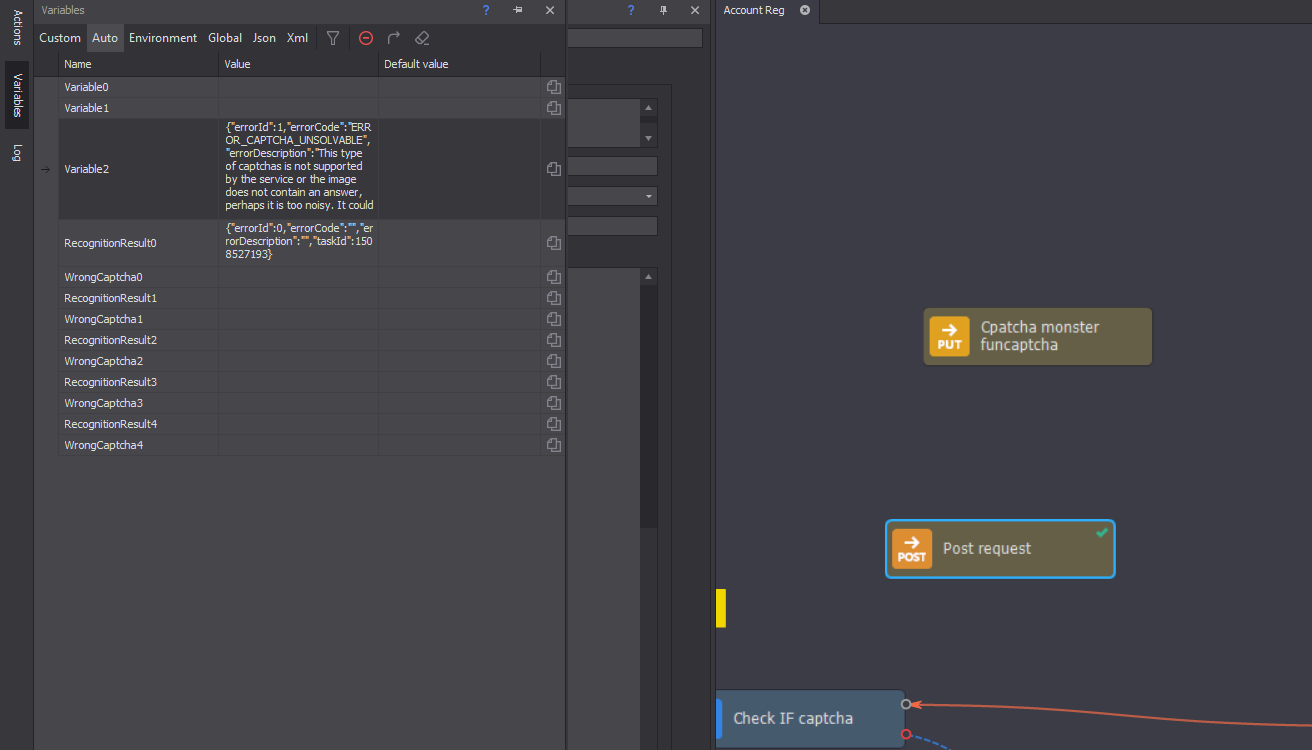
Task: Open the Log side panel tab
Action: (x=17, y=153)
